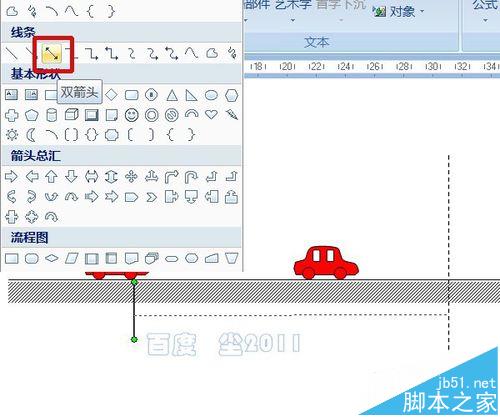Pick the down arrow block shape
The height and width of the screenshot is (417, 500).
(71, 176)
